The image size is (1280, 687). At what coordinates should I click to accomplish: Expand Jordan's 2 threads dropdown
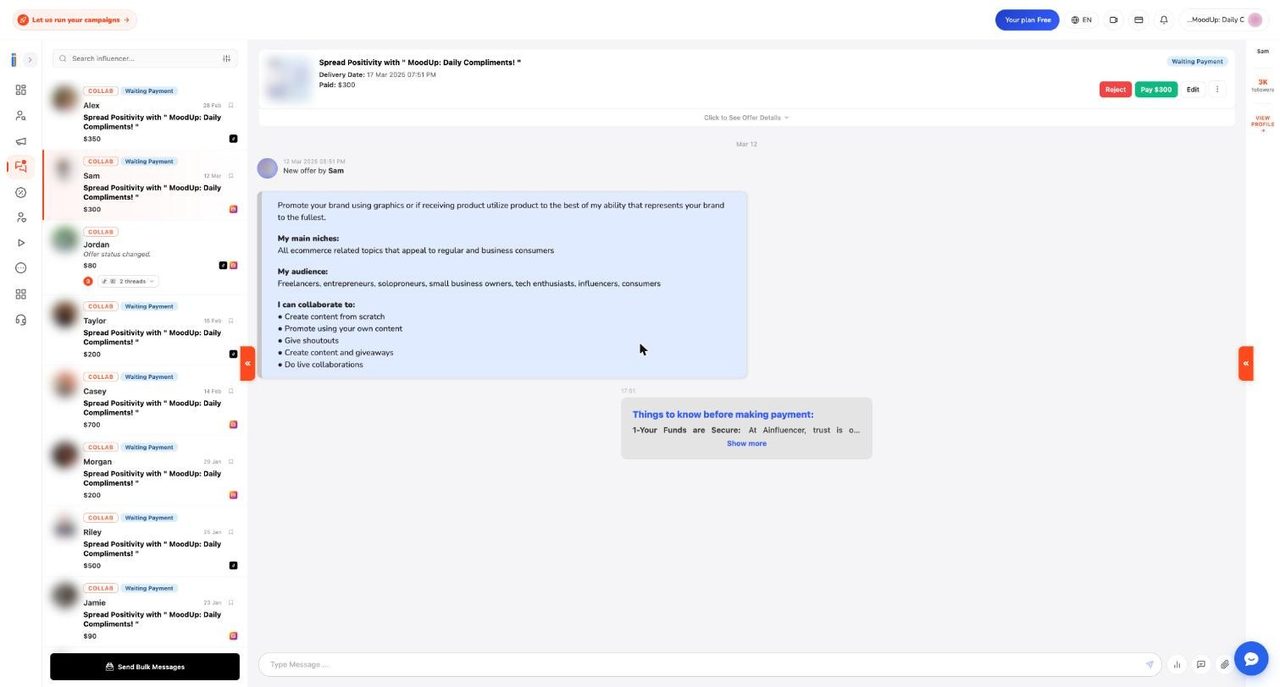click(129, 282)
